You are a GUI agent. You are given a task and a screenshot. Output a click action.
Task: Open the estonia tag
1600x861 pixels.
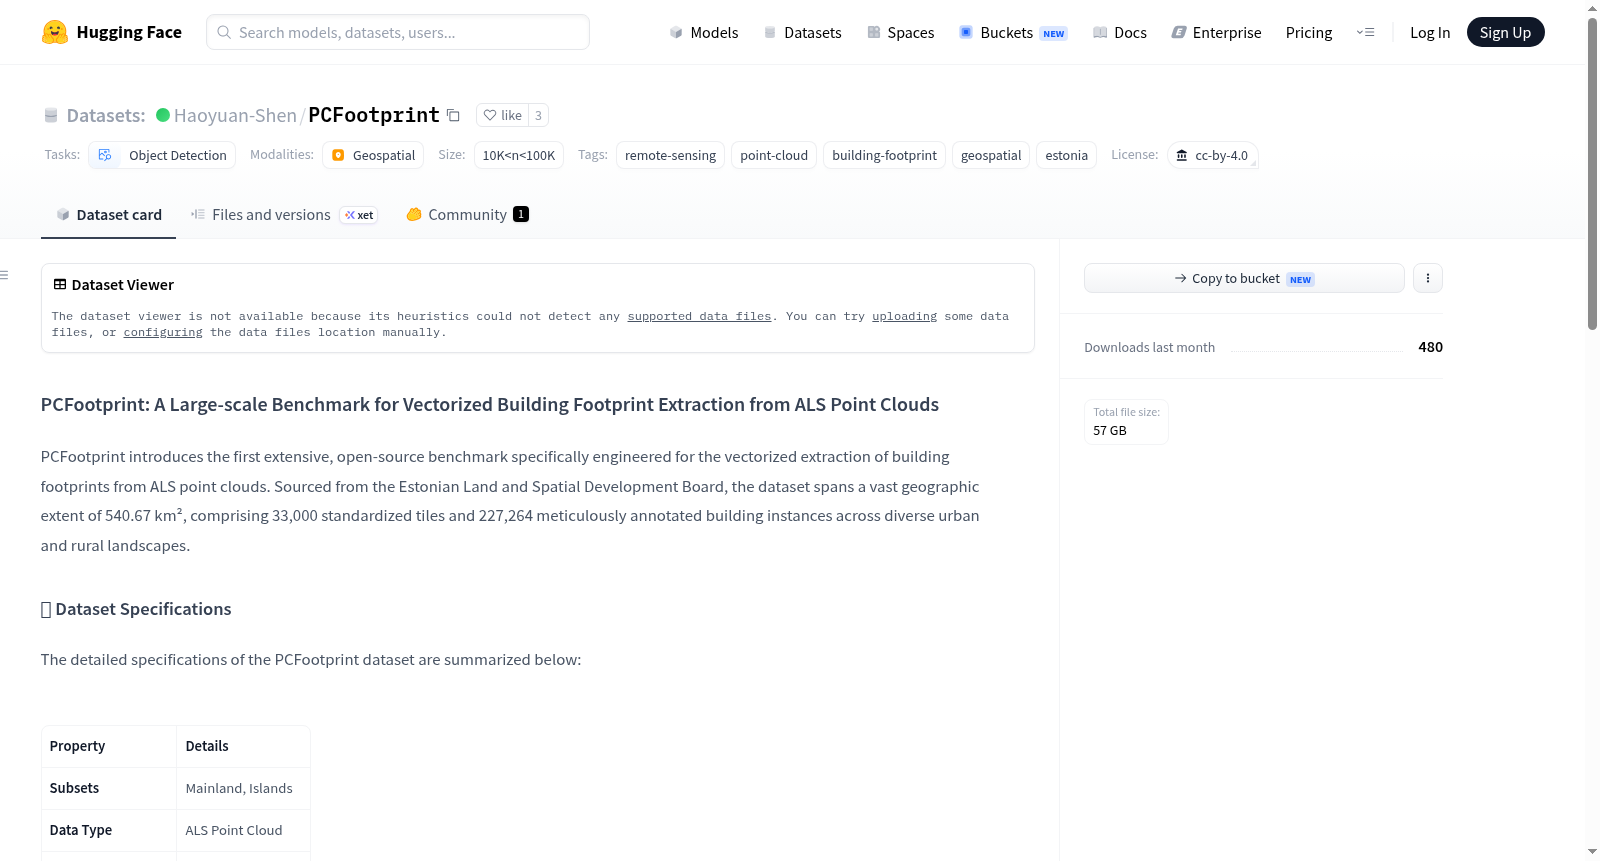[1066, 155]
